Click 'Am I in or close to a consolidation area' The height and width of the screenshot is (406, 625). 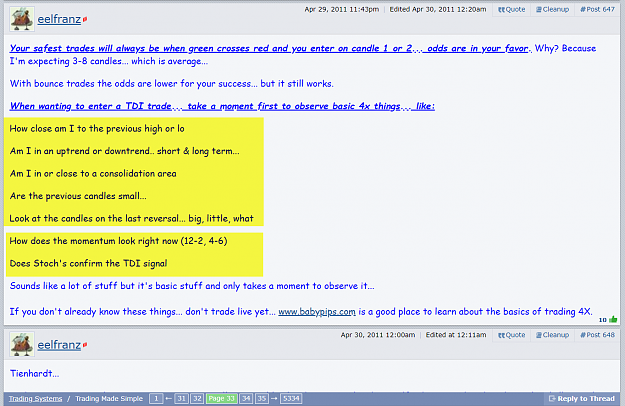tap(93, 174)
